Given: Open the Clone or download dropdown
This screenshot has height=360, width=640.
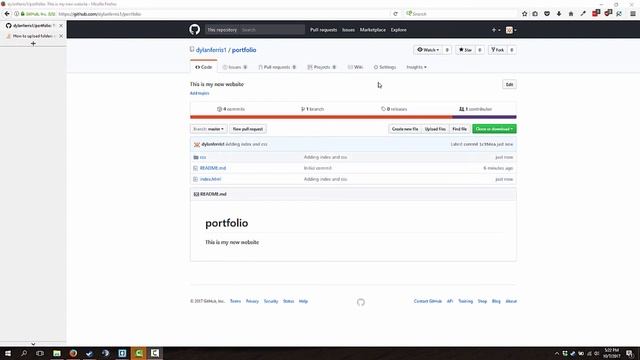Looking at the screenshot, I should pyautogui.click(x=494, y=129).
